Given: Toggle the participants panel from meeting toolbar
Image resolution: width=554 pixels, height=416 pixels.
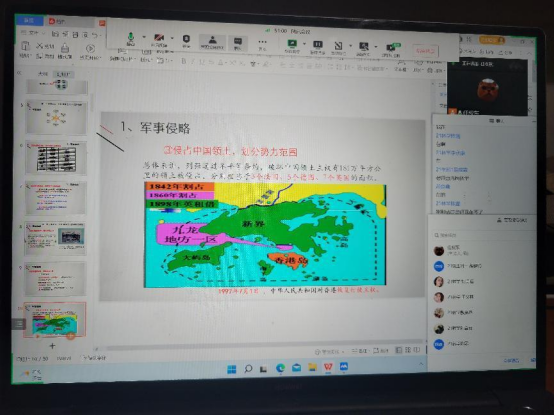Looking at the screenshot, I should tap(212, 42).
